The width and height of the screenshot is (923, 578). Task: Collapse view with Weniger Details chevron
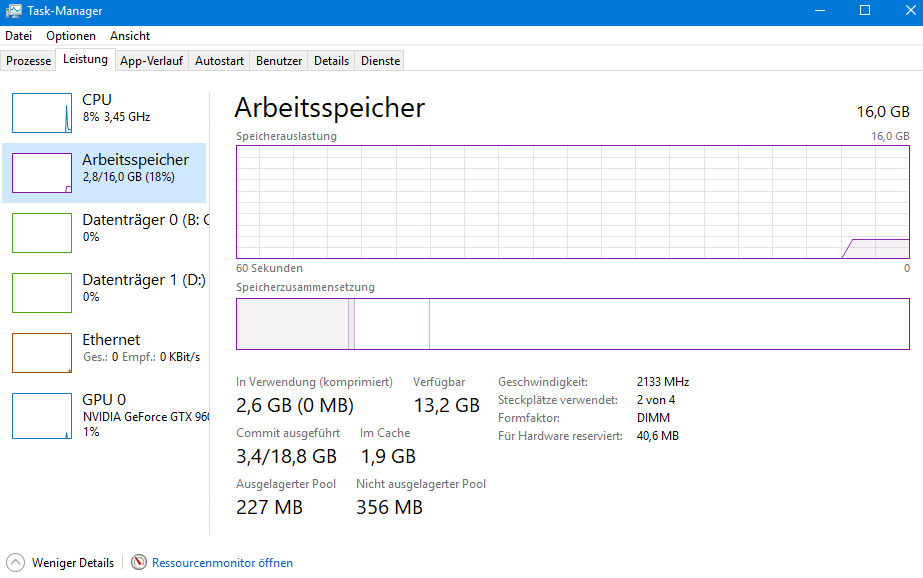pyautogui.click(x=16, y=563)
